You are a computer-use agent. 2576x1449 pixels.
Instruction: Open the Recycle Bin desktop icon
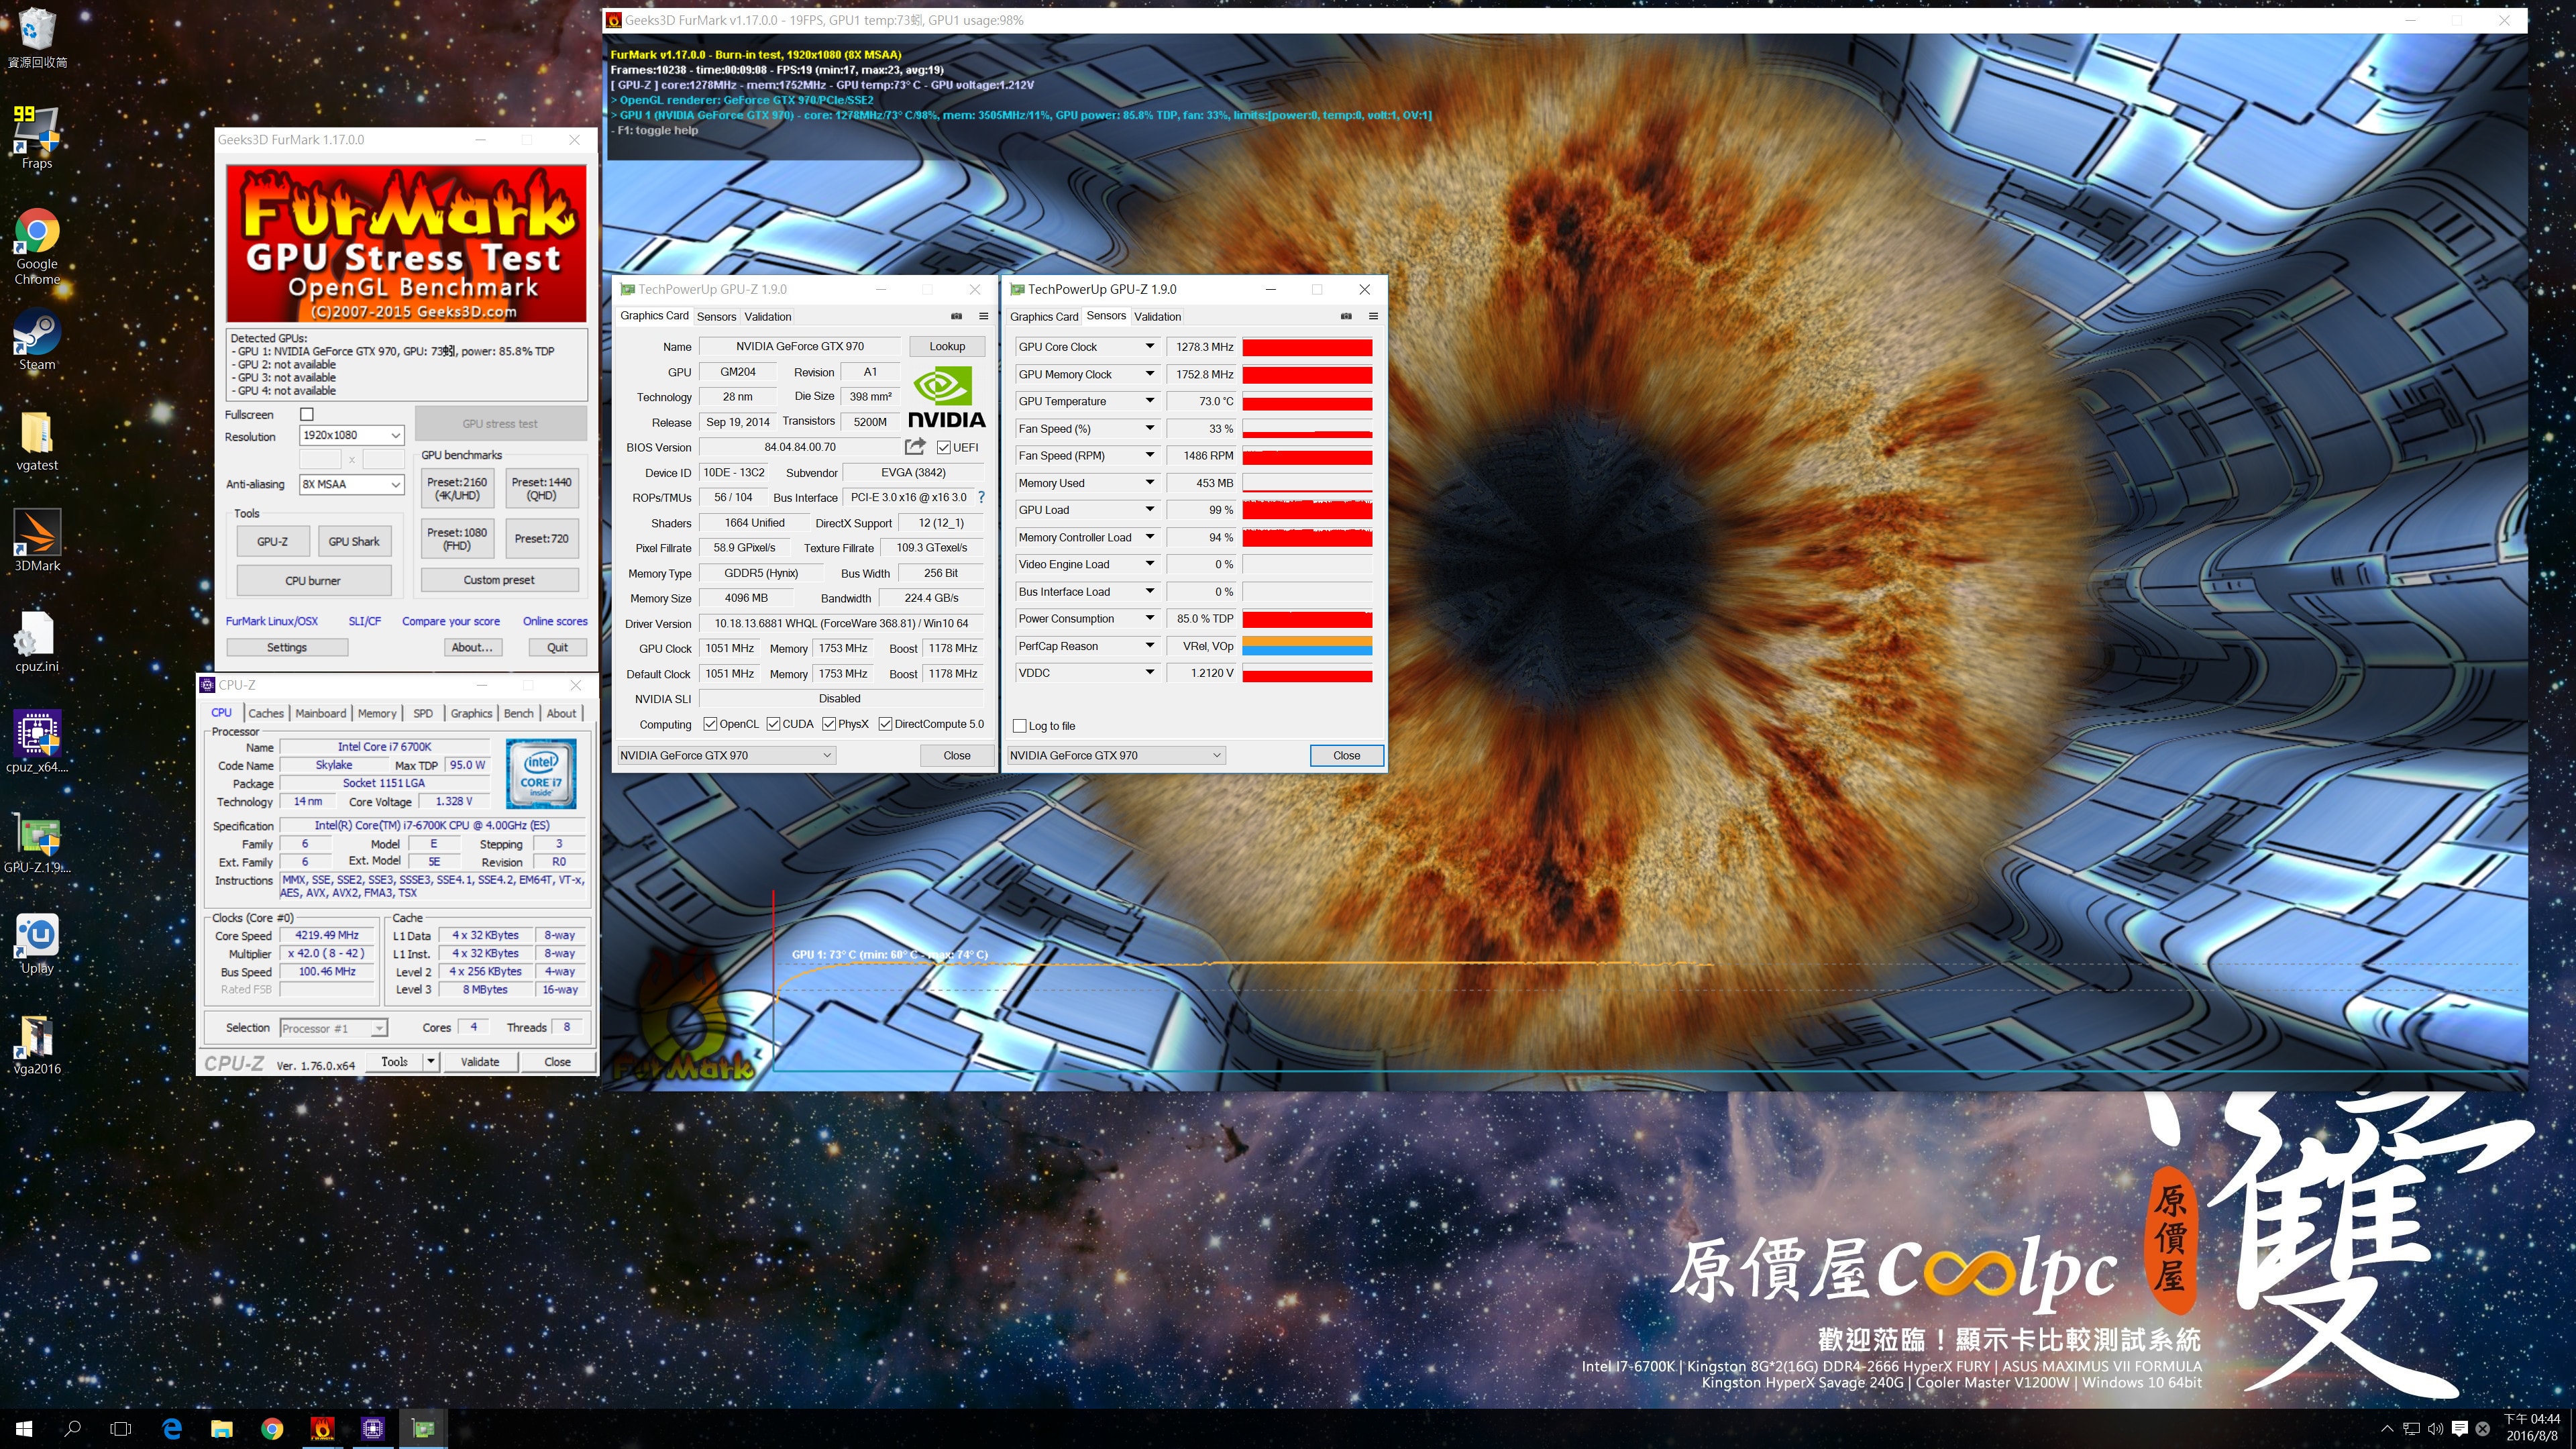pos(37,37)
